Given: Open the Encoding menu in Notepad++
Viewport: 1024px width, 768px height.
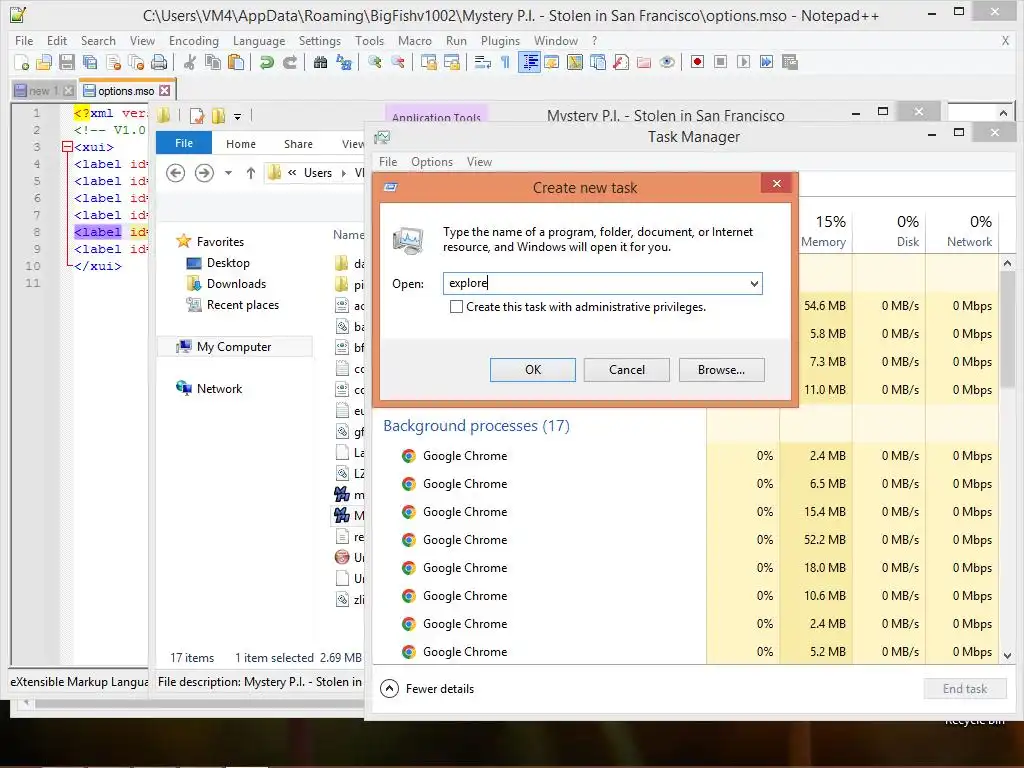Looking at the screenshot, I should point(194,40).
